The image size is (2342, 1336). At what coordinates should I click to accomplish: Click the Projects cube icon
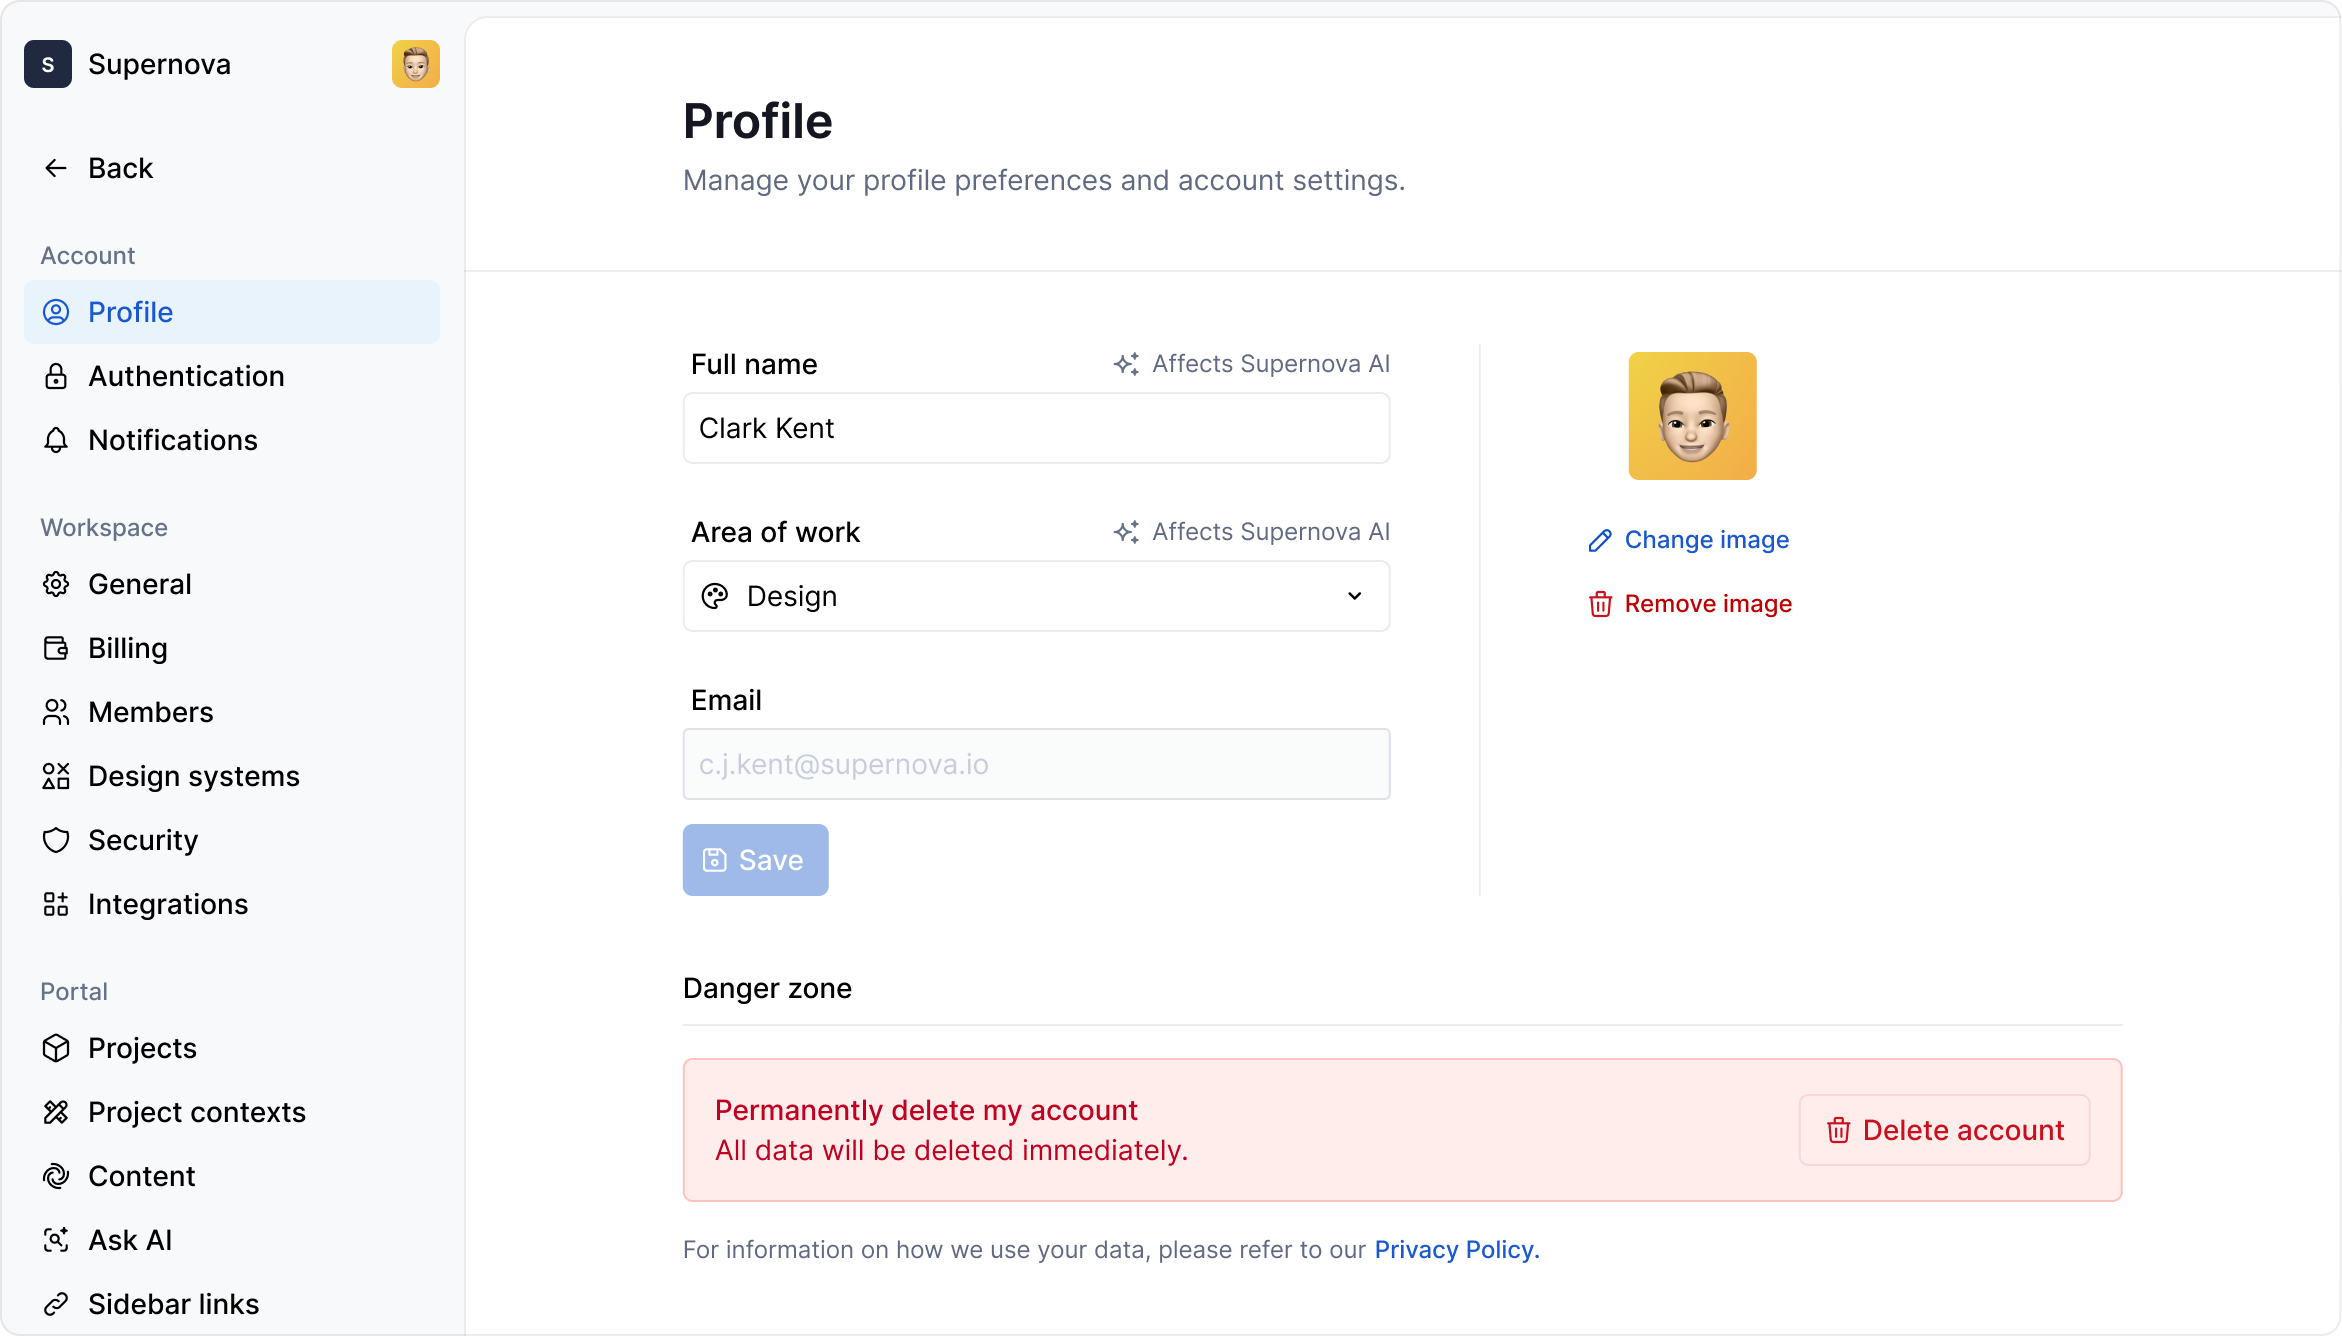[x=56, y=1048]
